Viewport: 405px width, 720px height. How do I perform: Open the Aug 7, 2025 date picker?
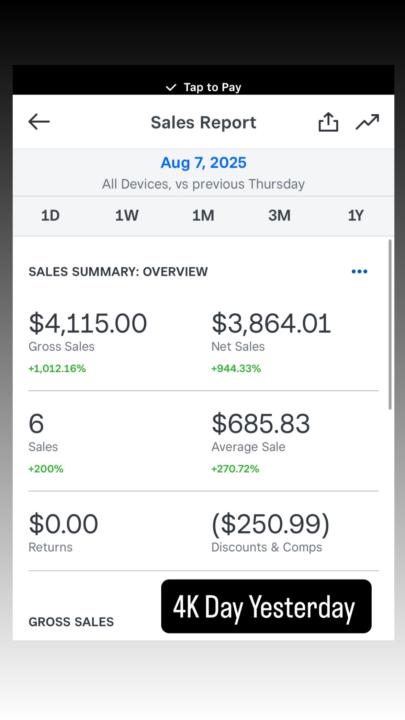tap(203, 163)
